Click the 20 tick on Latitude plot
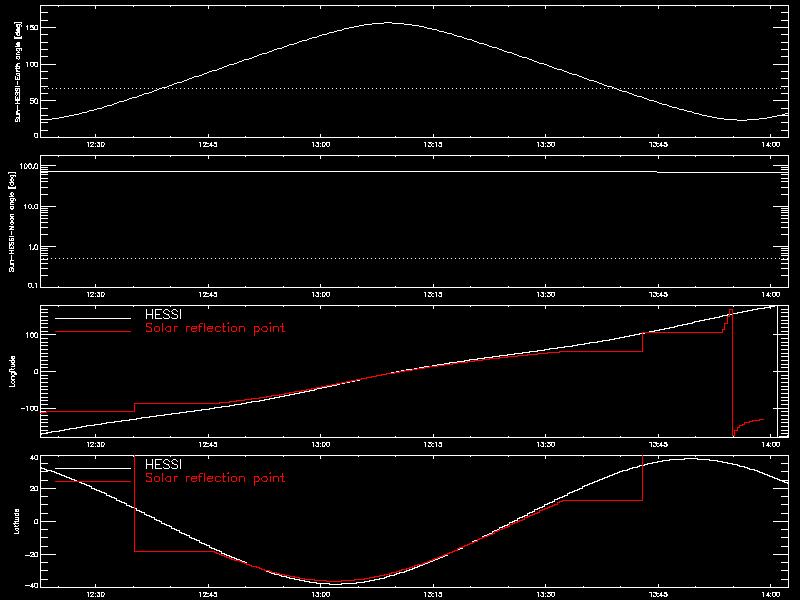Viewport: 800px width, 600px height. (34, 488)
